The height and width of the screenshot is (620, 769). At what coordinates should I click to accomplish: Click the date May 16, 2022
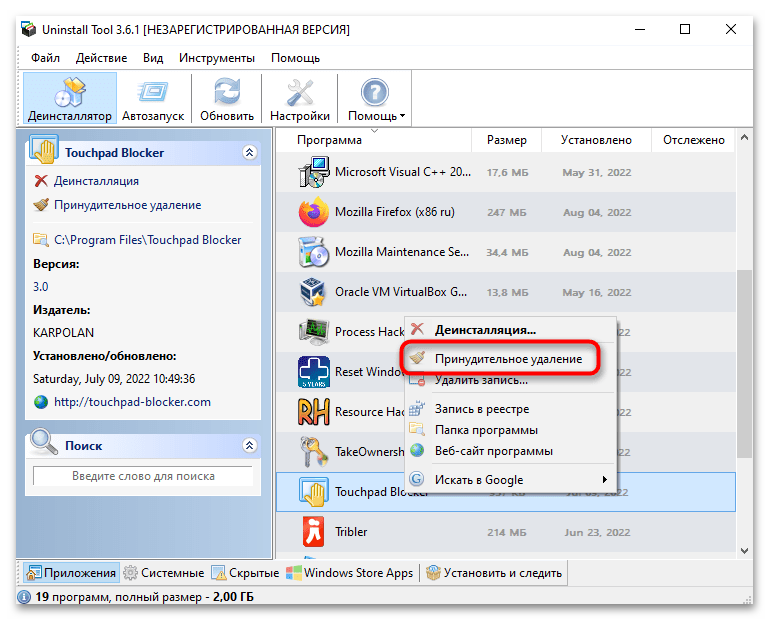click(x=596, y=293)
